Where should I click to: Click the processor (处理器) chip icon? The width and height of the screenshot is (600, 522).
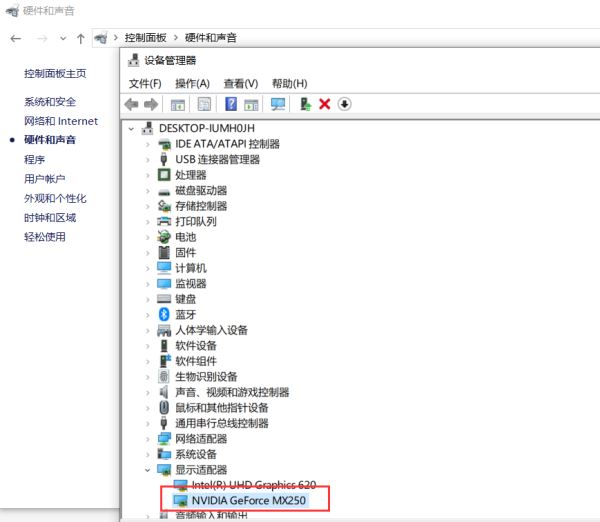pyautogui.click(x=164, y=175)
